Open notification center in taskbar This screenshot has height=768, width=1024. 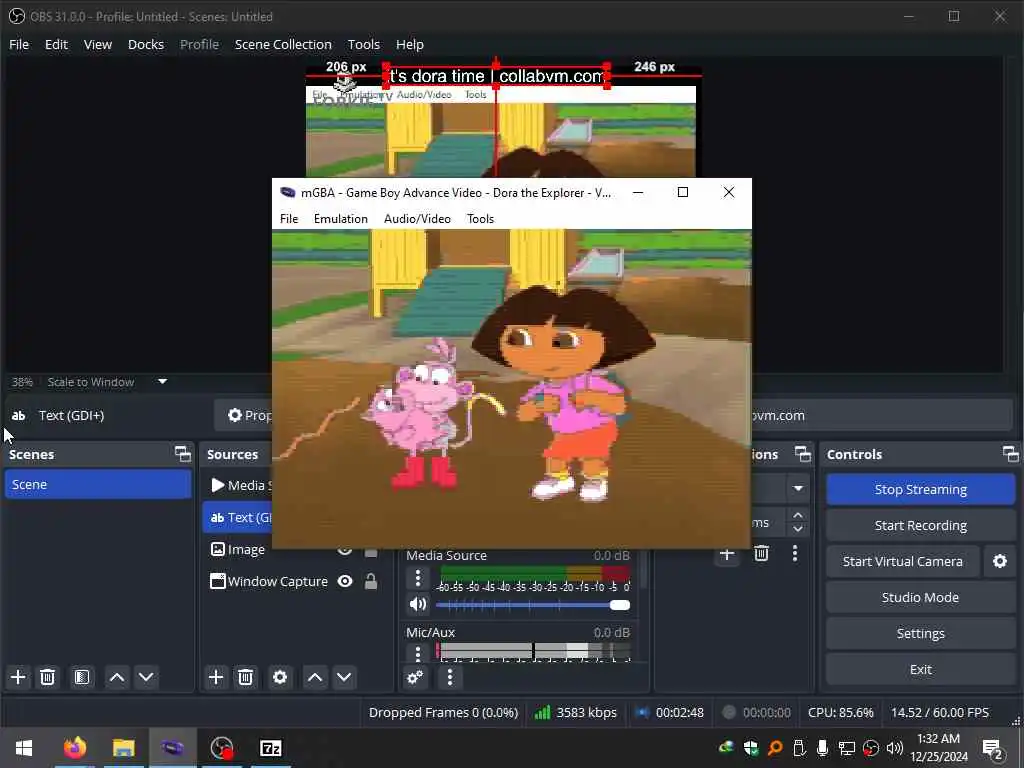[x=993, y=749]
